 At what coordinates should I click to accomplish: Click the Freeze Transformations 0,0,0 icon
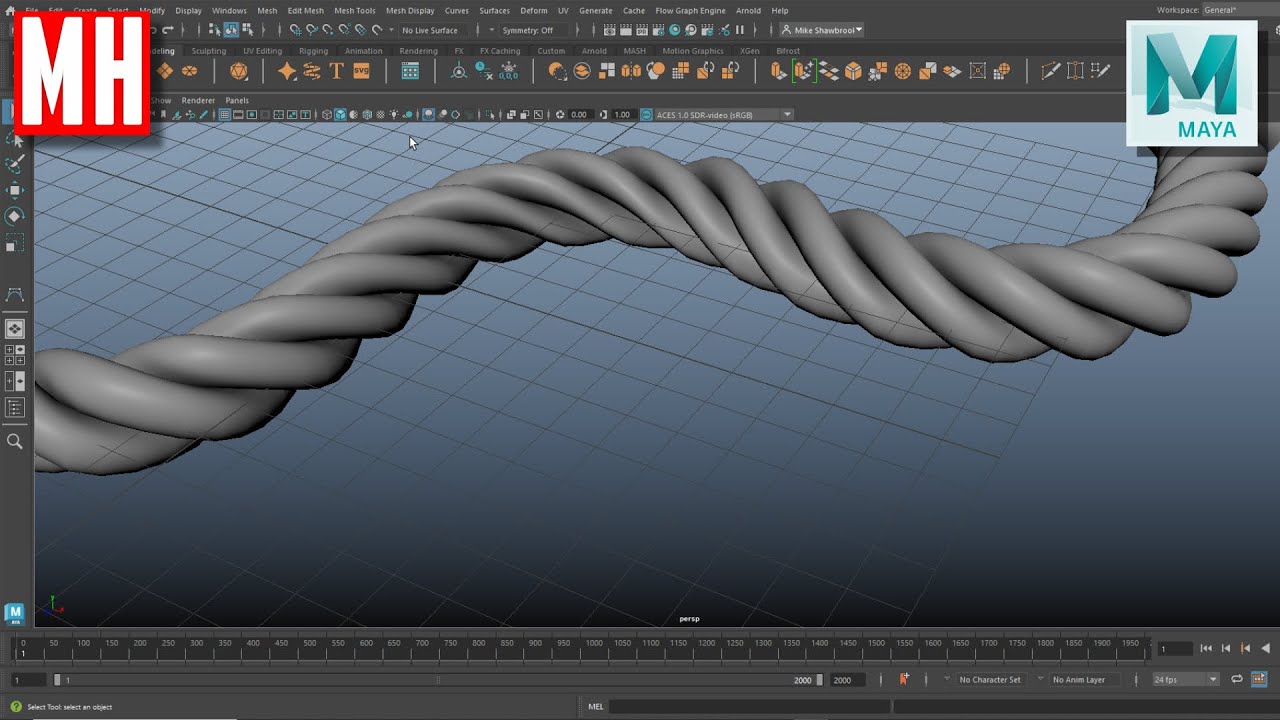(508, 70)
